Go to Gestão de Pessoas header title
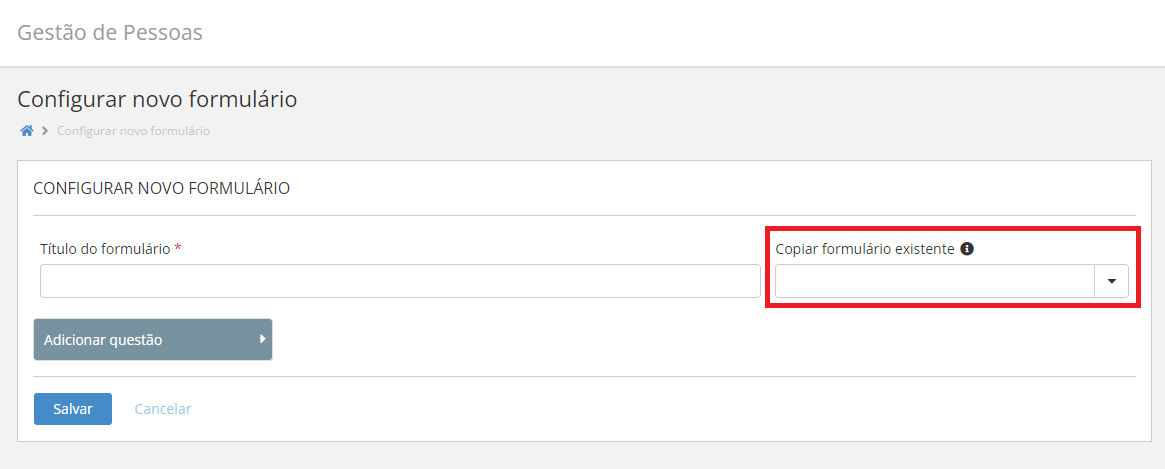Screen dimensions: 1165x469 (110, 33)
